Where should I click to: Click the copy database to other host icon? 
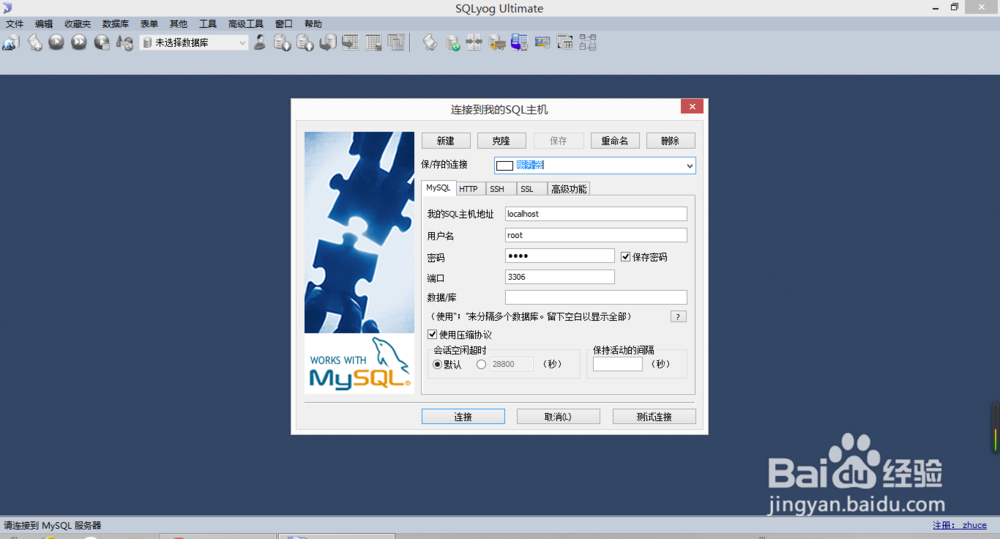click(x=328, y=43)
